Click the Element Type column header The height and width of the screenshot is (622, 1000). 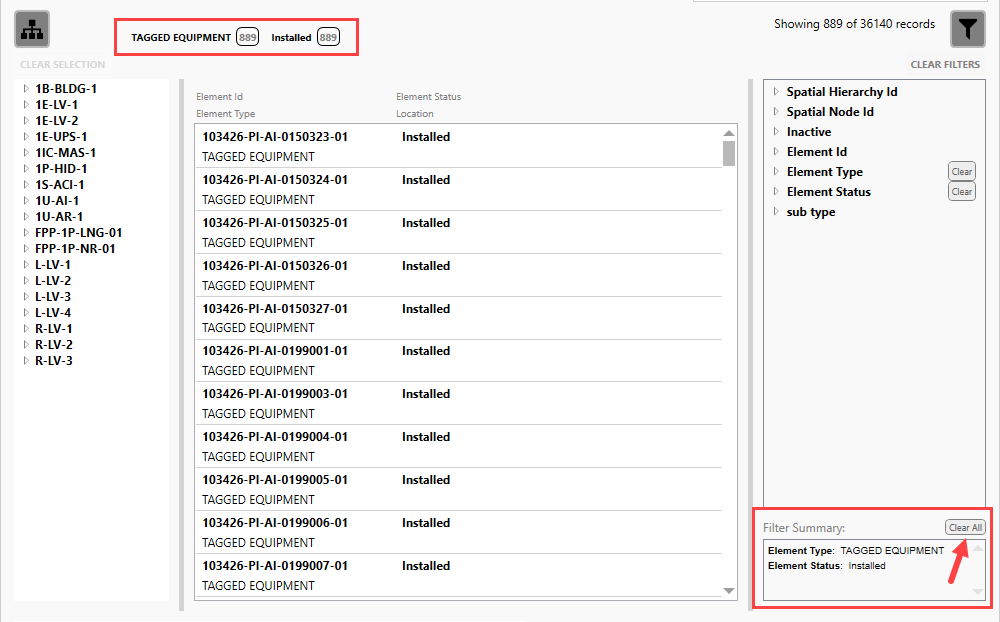pyautogui.click(x=226, y=114)
